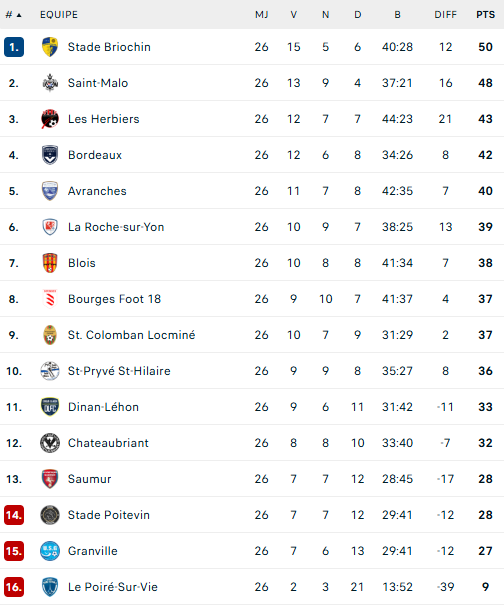Open Les Herbiers crest icon
Image resolution: width=504 pixels, height=607 pixels.
[x=50, y=119]
